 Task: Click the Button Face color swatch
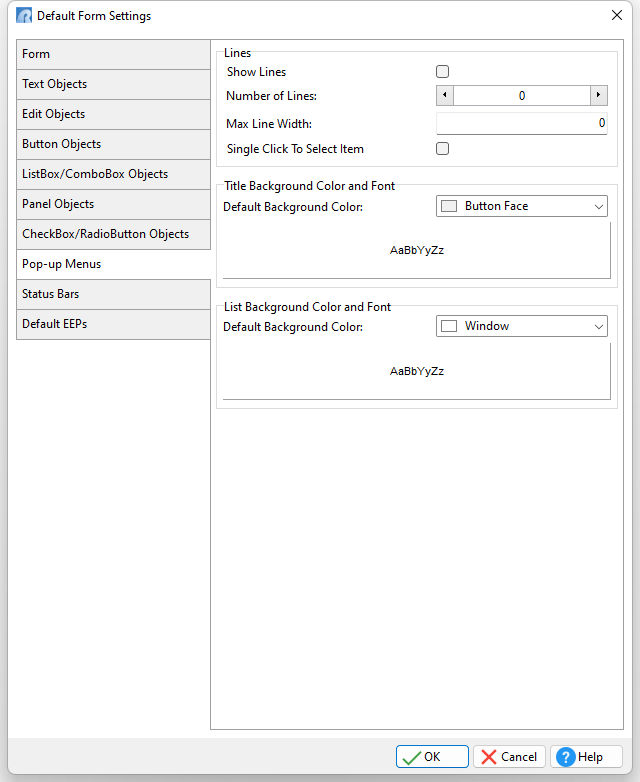click(449, 206)
